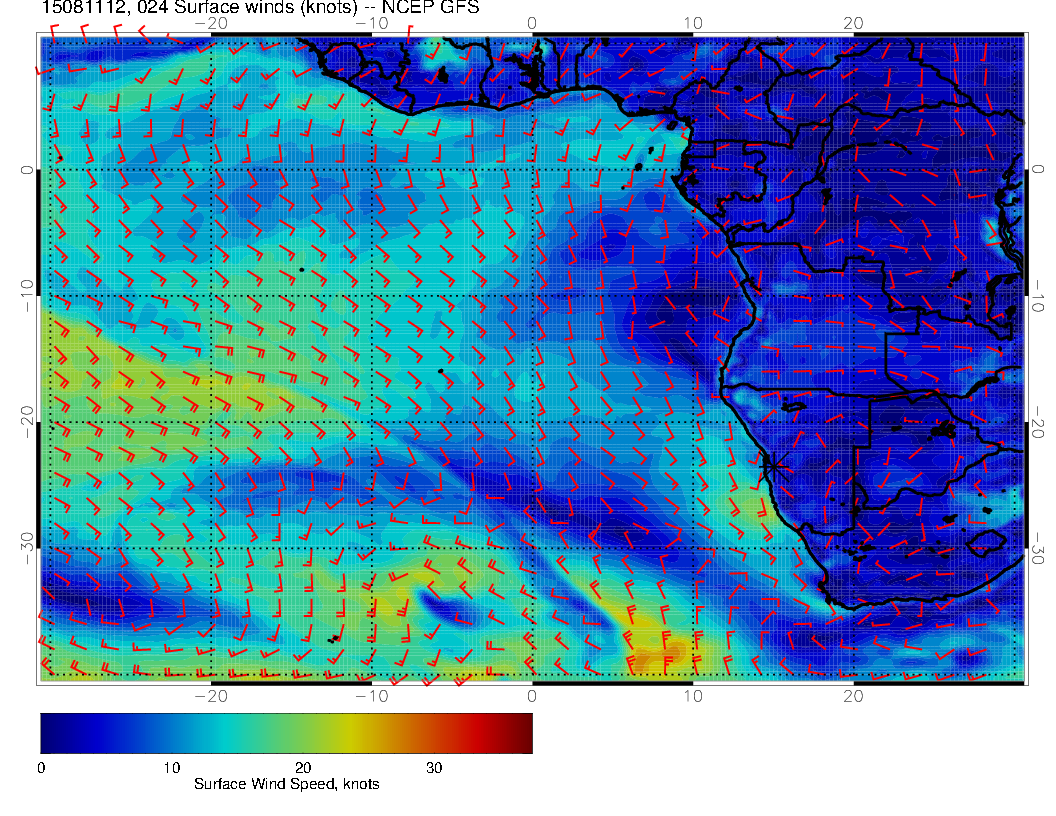Click the bottom axis longitude label 20
The width and height of the screenshot is (1056, 816).
pyautogui.click(x=853, y=696)
